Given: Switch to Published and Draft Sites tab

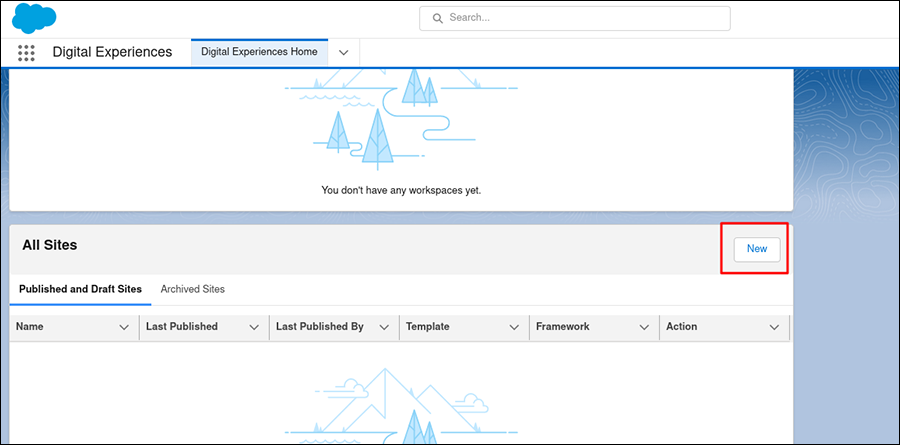Looking at the screenshot, I should [x=80, y=289].
